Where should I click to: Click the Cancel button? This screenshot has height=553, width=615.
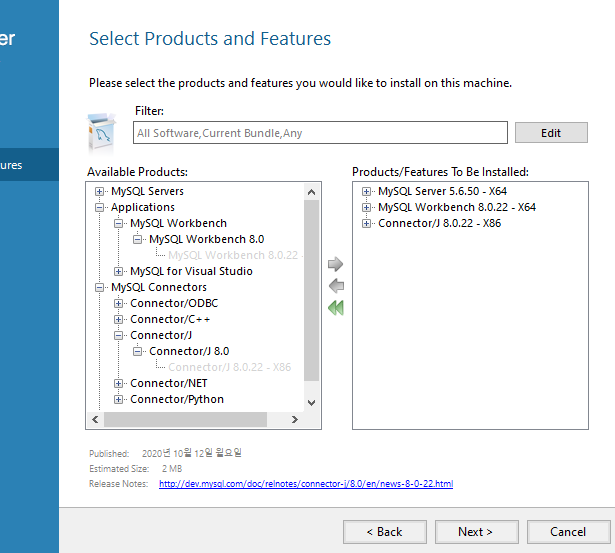[568, 532]
